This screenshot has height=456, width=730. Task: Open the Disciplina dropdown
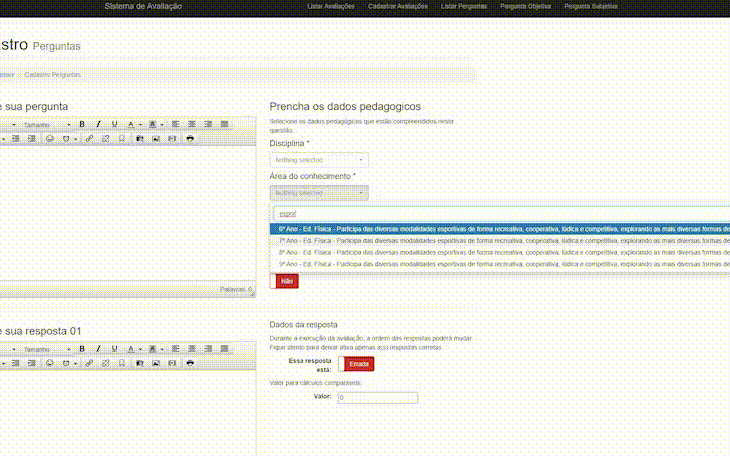coord(319,160)
